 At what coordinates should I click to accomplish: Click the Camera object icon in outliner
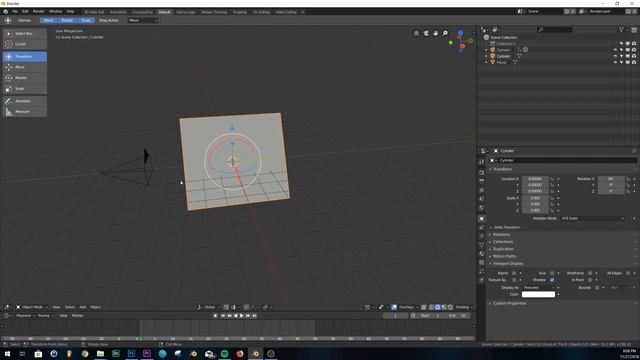pyautogui.click(x=493, y=50)
